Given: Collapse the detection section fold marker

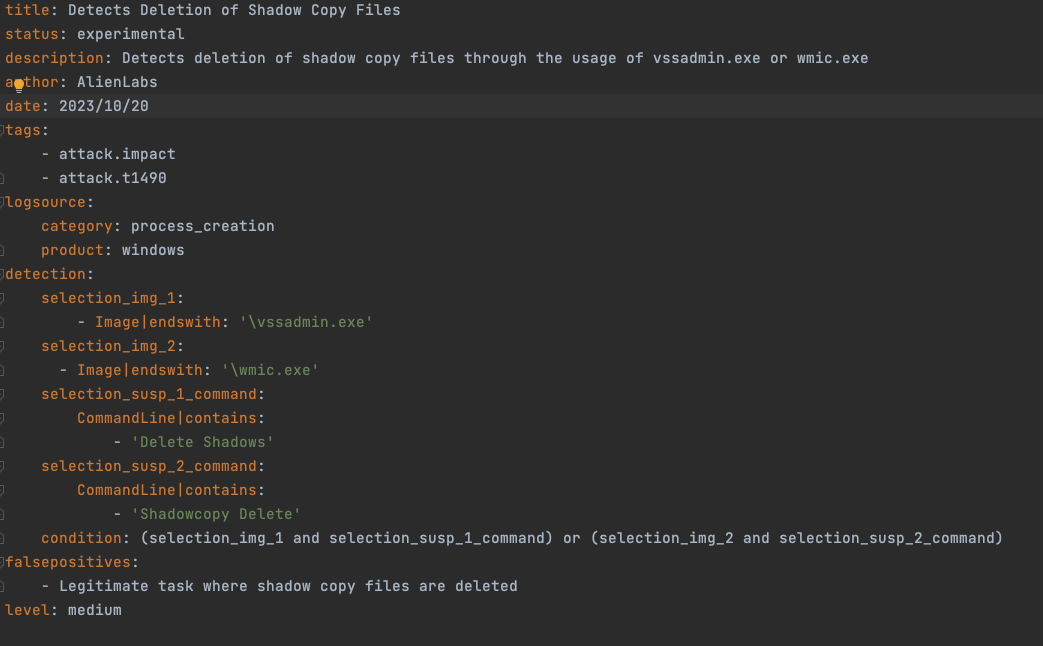Looking at the screenshot, I should pos(3,274).
